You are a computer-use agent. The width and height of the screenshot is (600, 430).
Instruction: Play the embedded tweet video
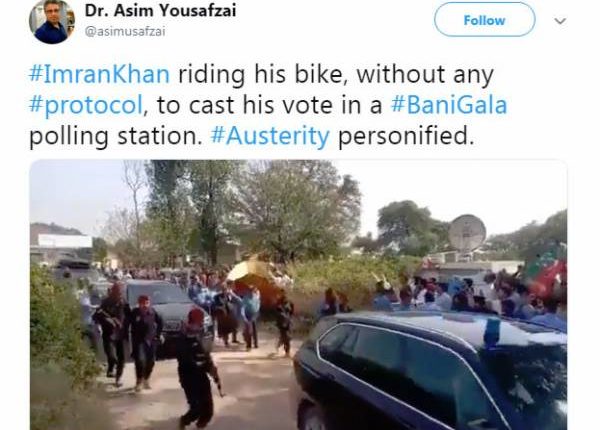pyautogui.click(x=298, y=295)
